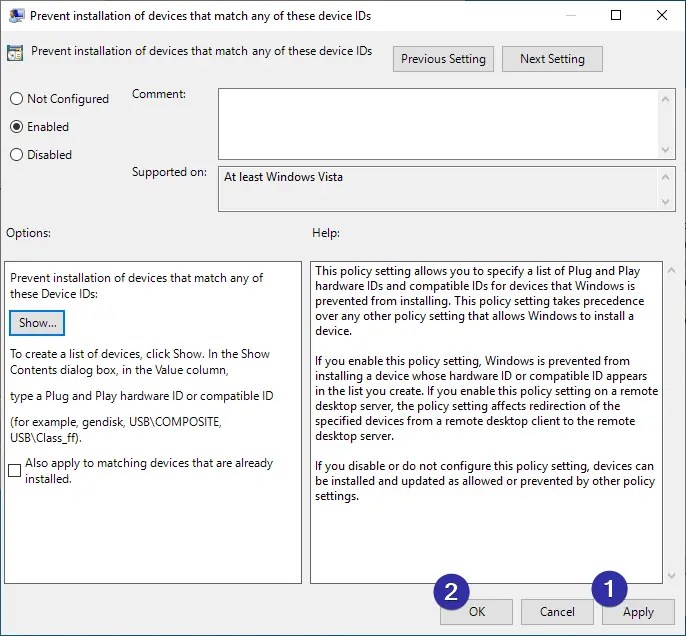Cancel the policy dialog
Image resolution: width=686 pixels, height=636 pixels.
(x=557, y=612)
